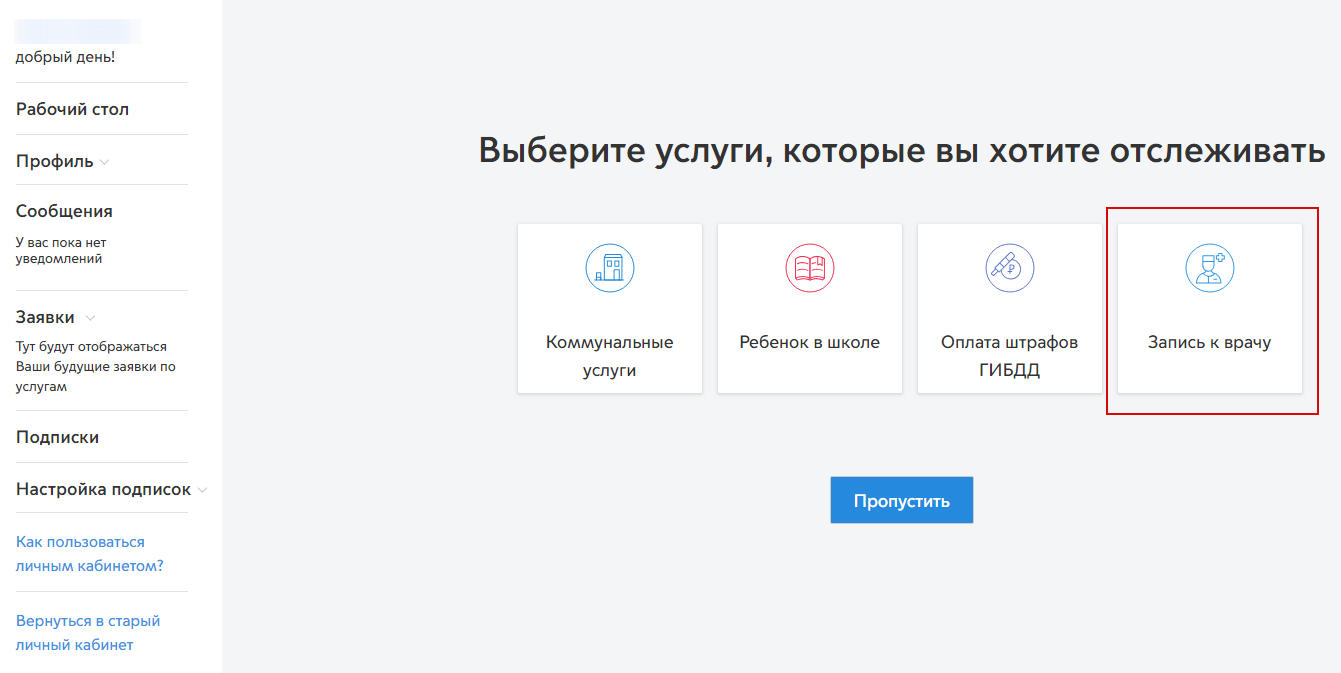The height and width of the screenshot is (673, 1341).
Task: Open Сообщения in the sidebar
Action: 64,211
